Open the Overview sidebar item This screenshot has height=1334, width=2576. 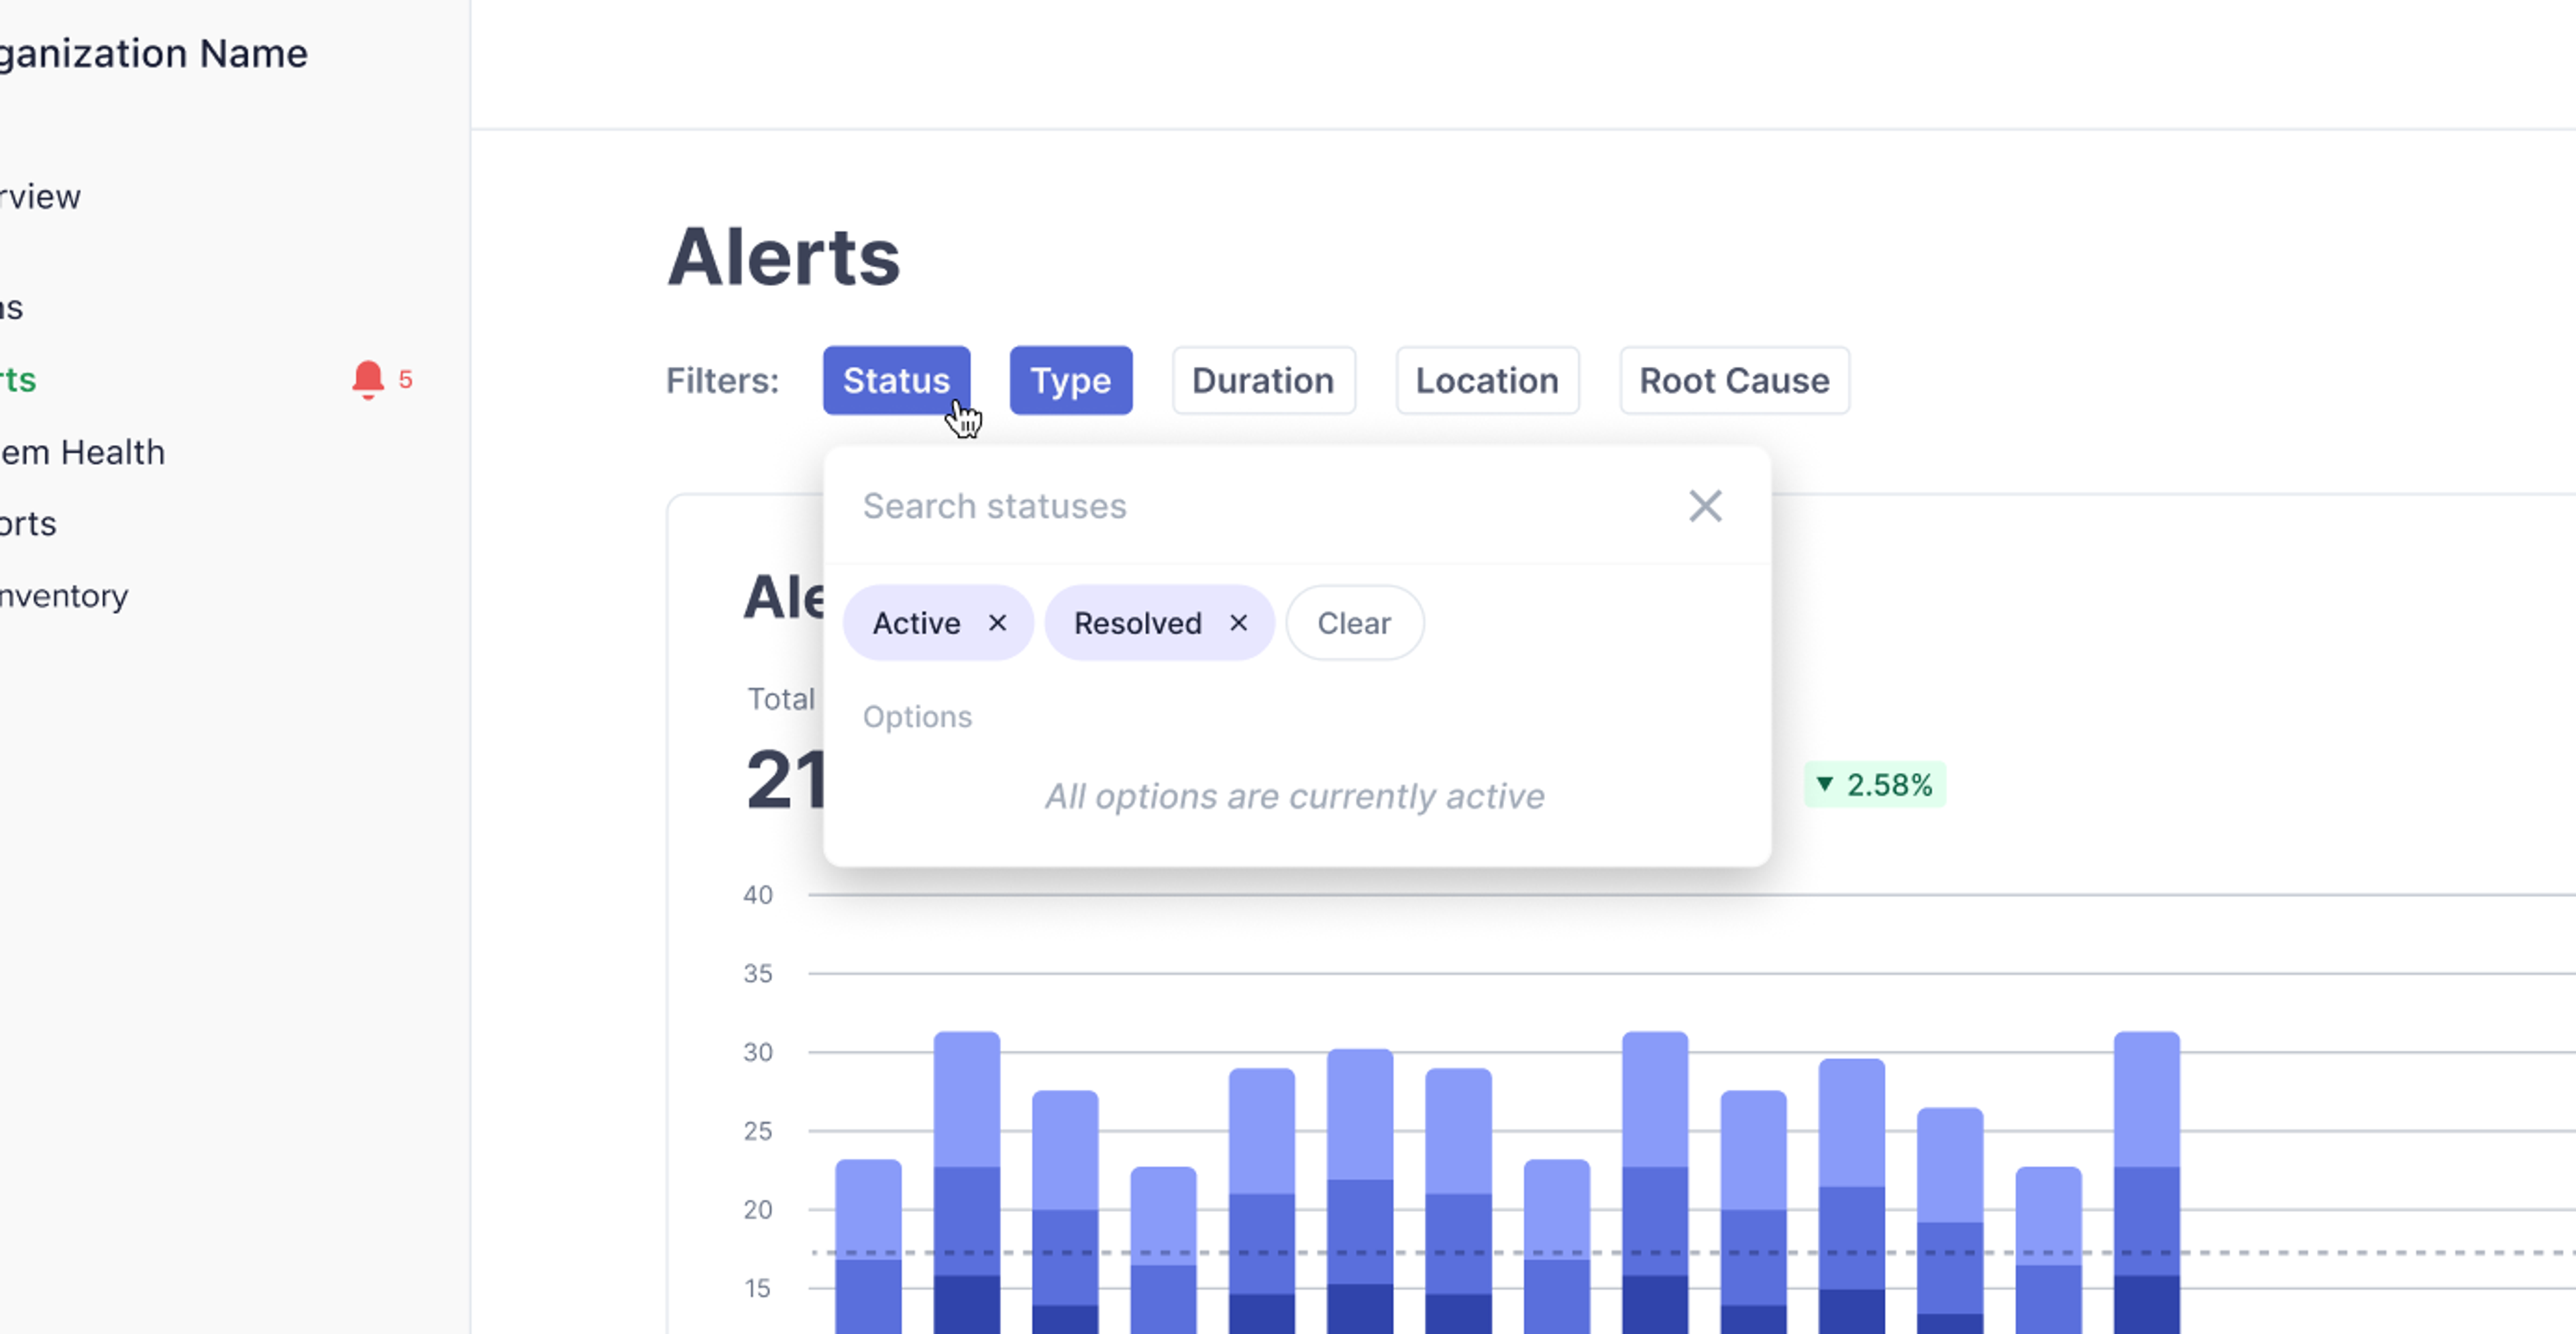click(x=40, y=197)
